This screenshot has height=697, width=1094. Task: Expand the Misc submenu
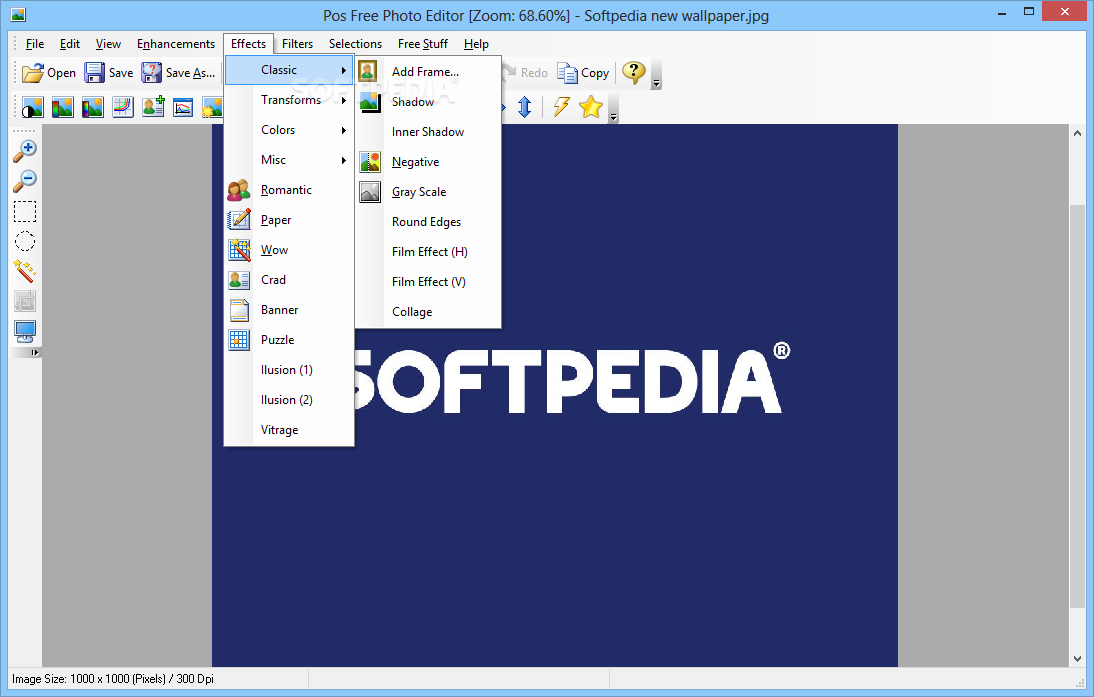(289, 160)
